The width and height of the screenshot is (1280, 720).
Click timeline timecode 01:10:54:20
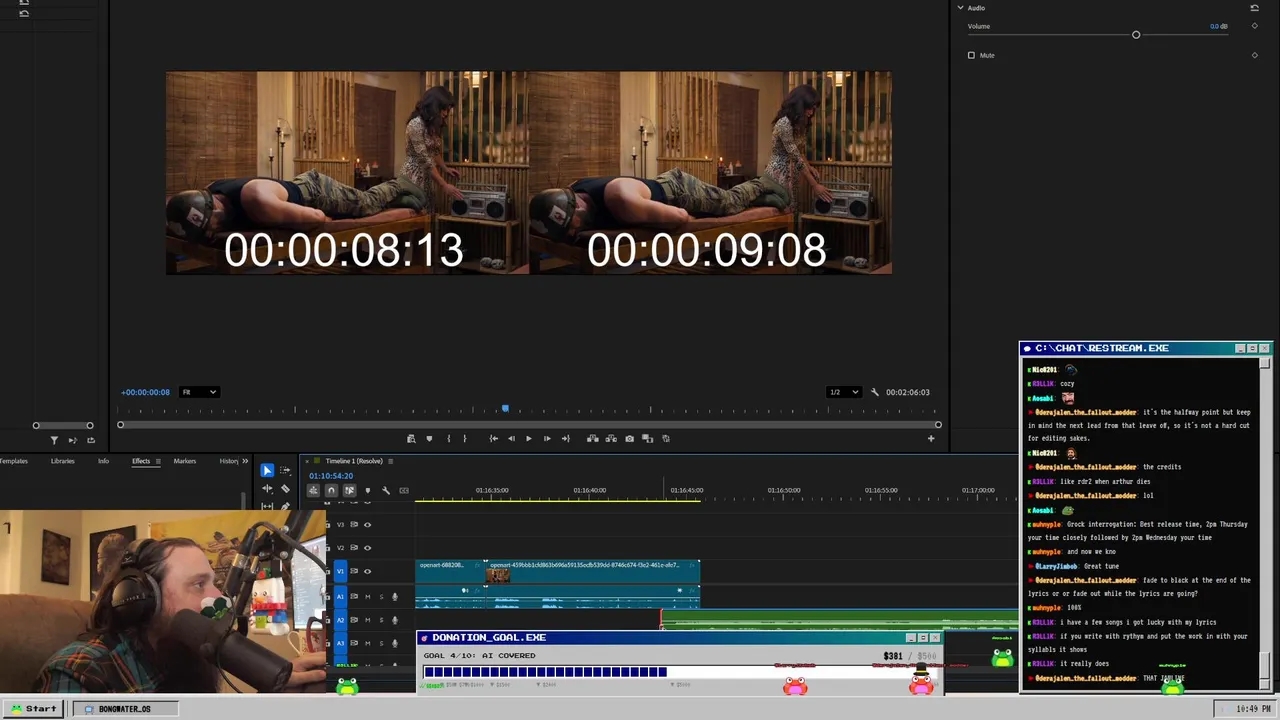coord(331,476)
